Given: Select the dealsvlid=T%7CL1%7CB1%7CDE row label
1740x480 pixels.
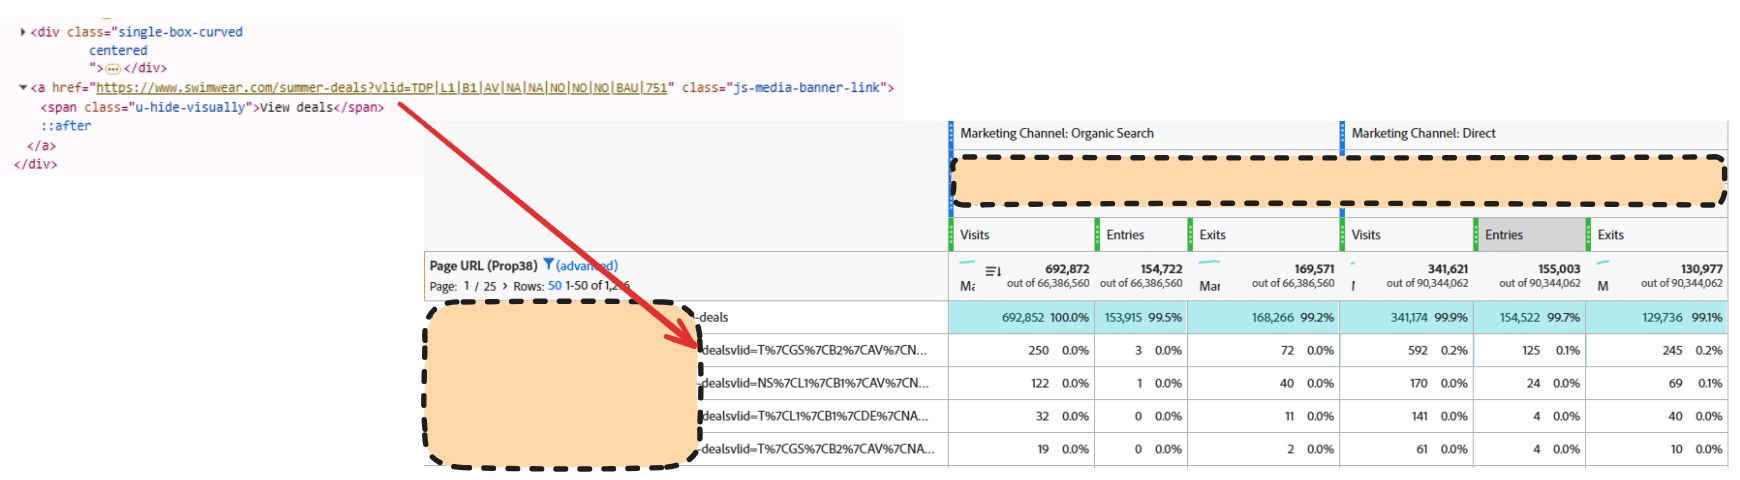Looking at the screenshot, I should [x=814, y=416].
